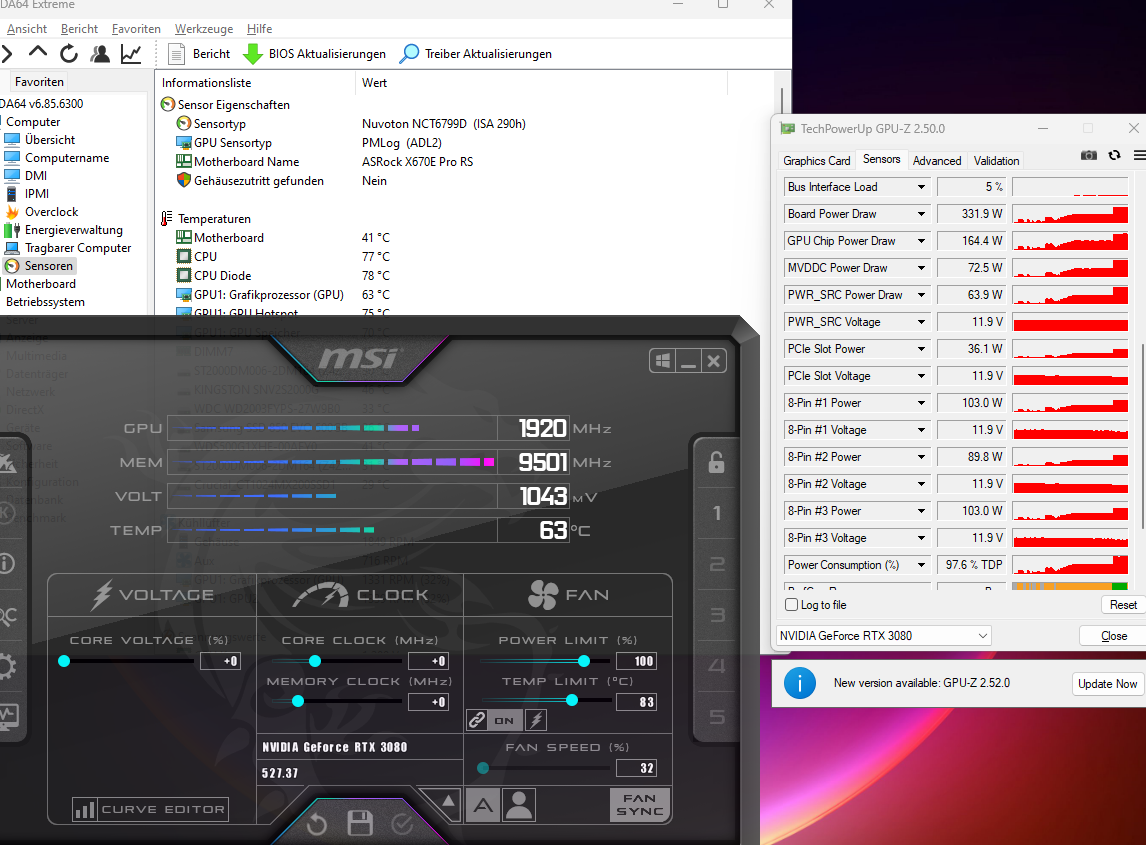Image resolution: width=1146 pixels, height=845 pixels.
Task: Take GPU-Z screenshot with camera icon
Action: tap(1088, 156)
